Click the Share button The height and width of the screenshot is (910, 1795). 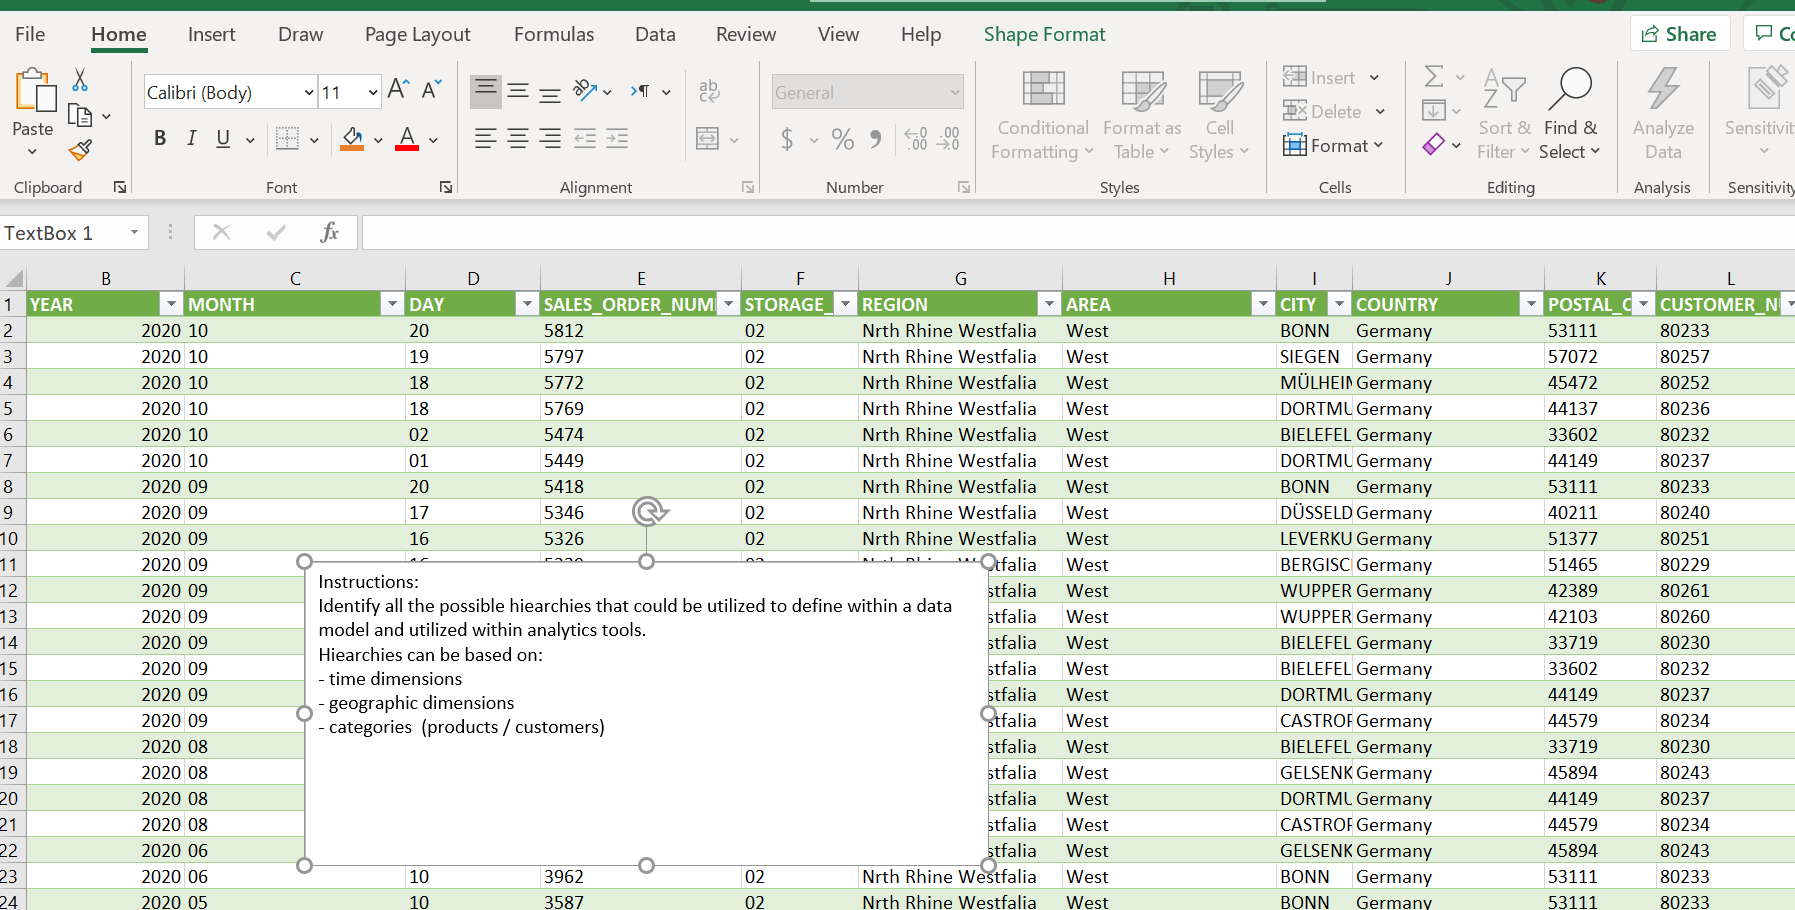pos(1680,33)
